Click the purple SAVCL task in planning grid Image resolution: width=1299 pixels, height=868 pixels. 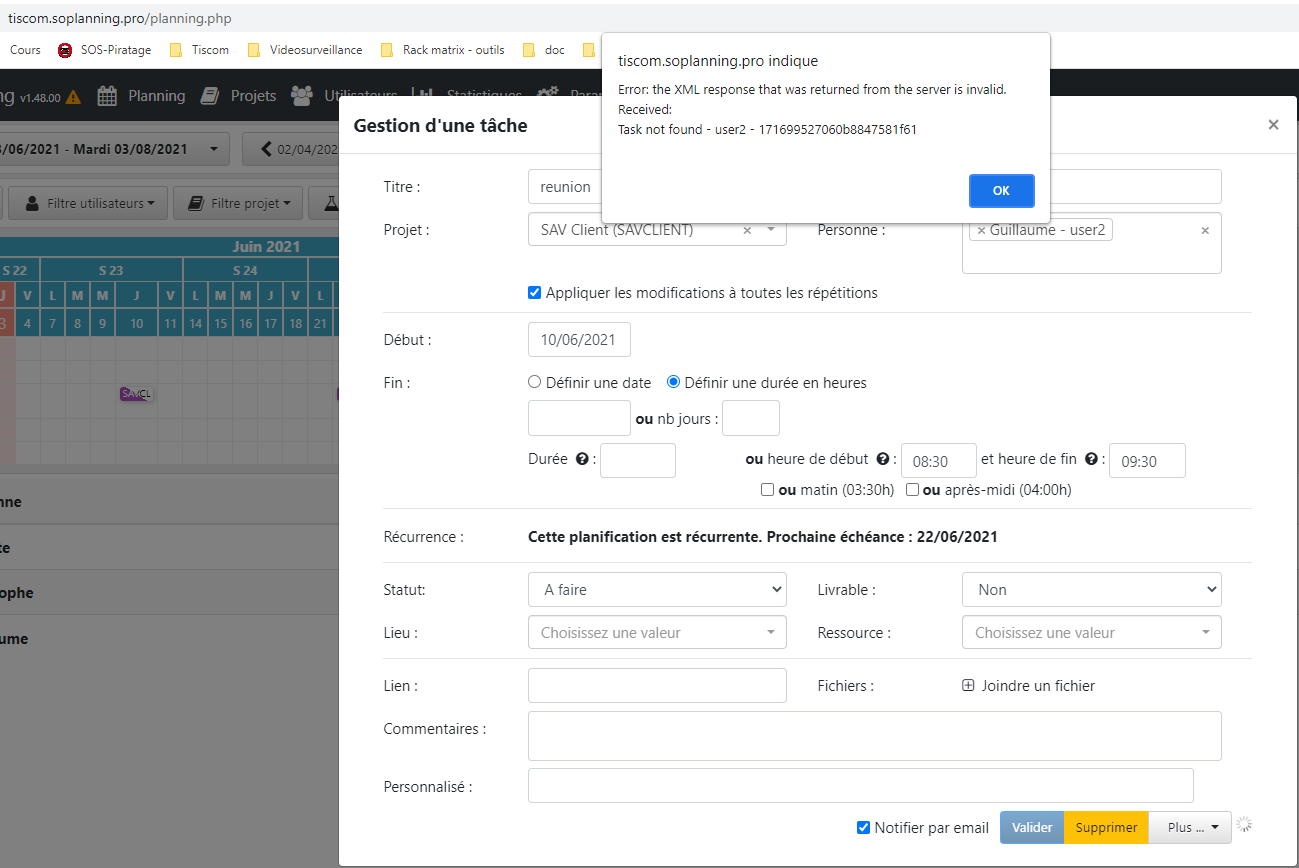tap(135, 394)
